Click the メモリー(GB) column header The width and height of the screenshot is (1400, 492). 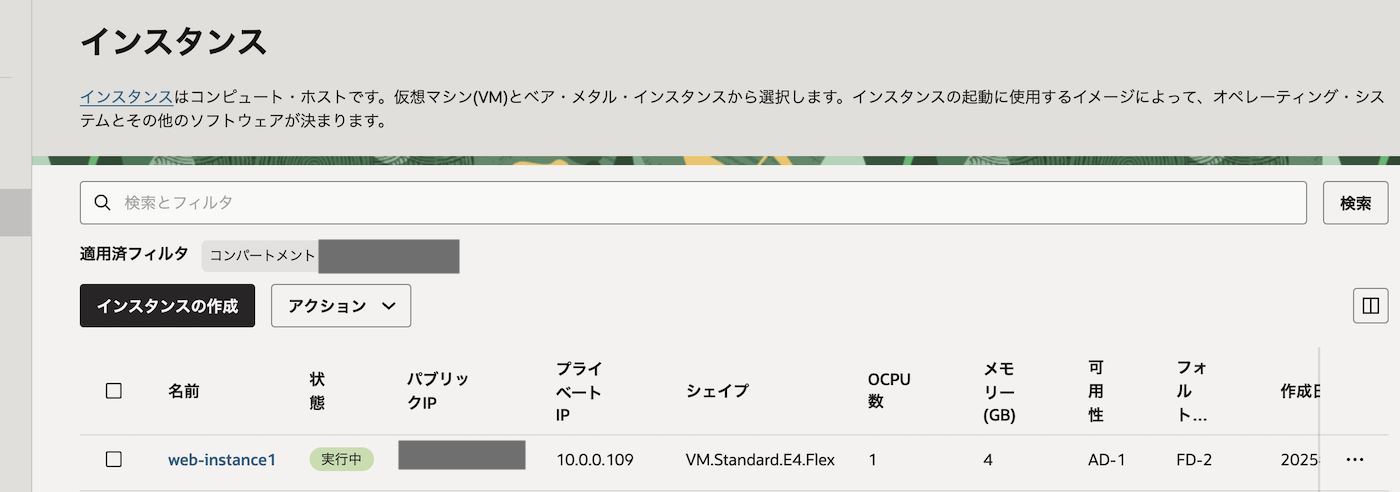click(1000, 391)
